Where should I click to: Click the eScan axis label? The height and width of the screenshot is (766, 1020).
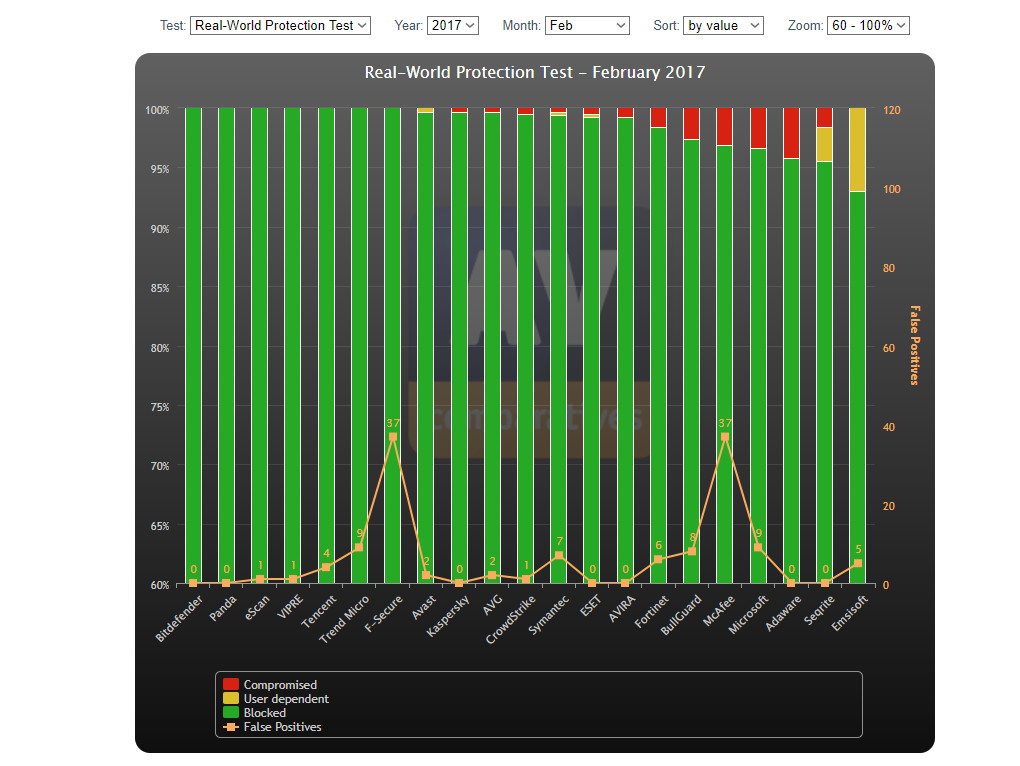click(257, 607)
